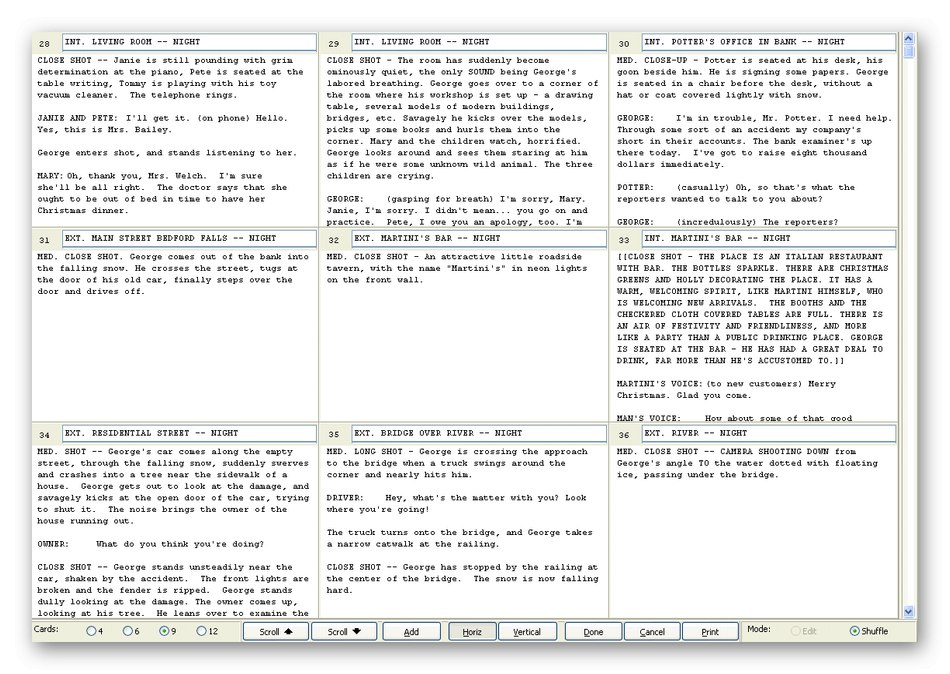Click heading field EXT. MARTINI'S BAR
This screenshot has width=950, height=674.
click(x=479, y=238)
